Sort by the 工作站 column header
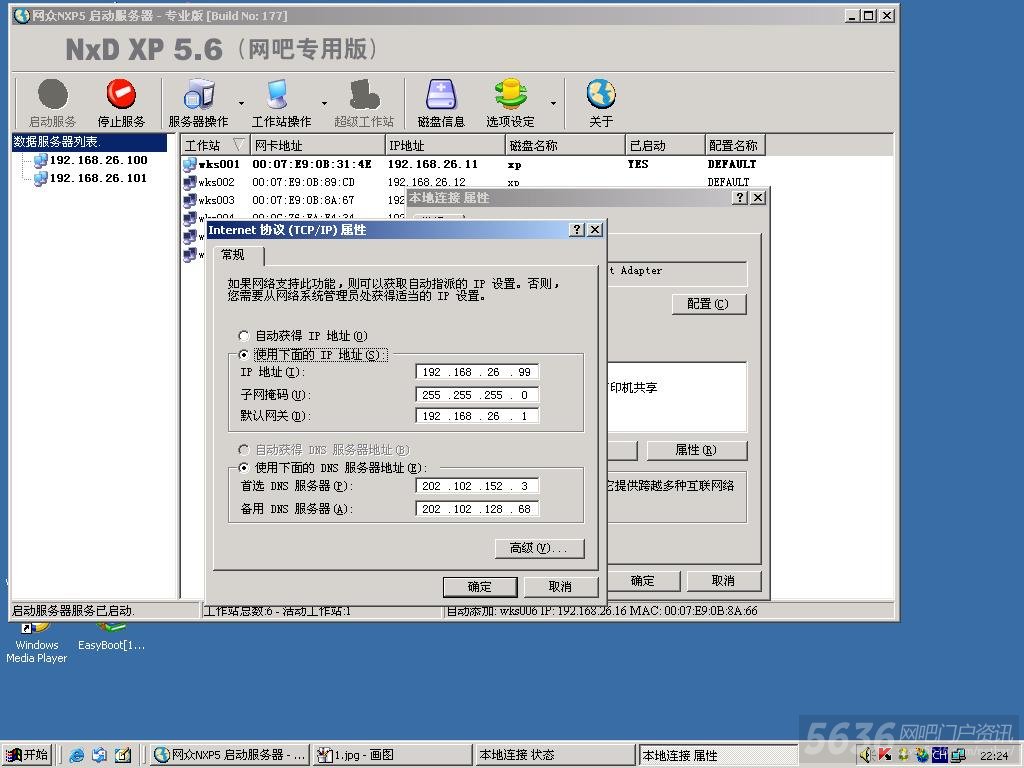1024x768 pixels. pos(215,145)
